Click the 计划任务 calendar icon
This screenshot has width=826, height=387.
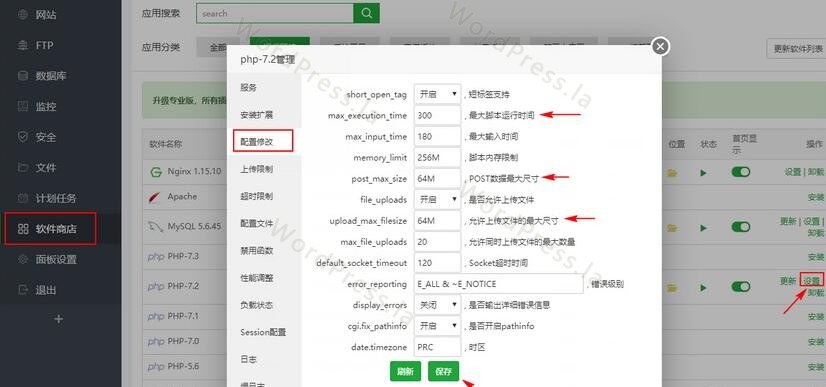(x=23, y=198)
